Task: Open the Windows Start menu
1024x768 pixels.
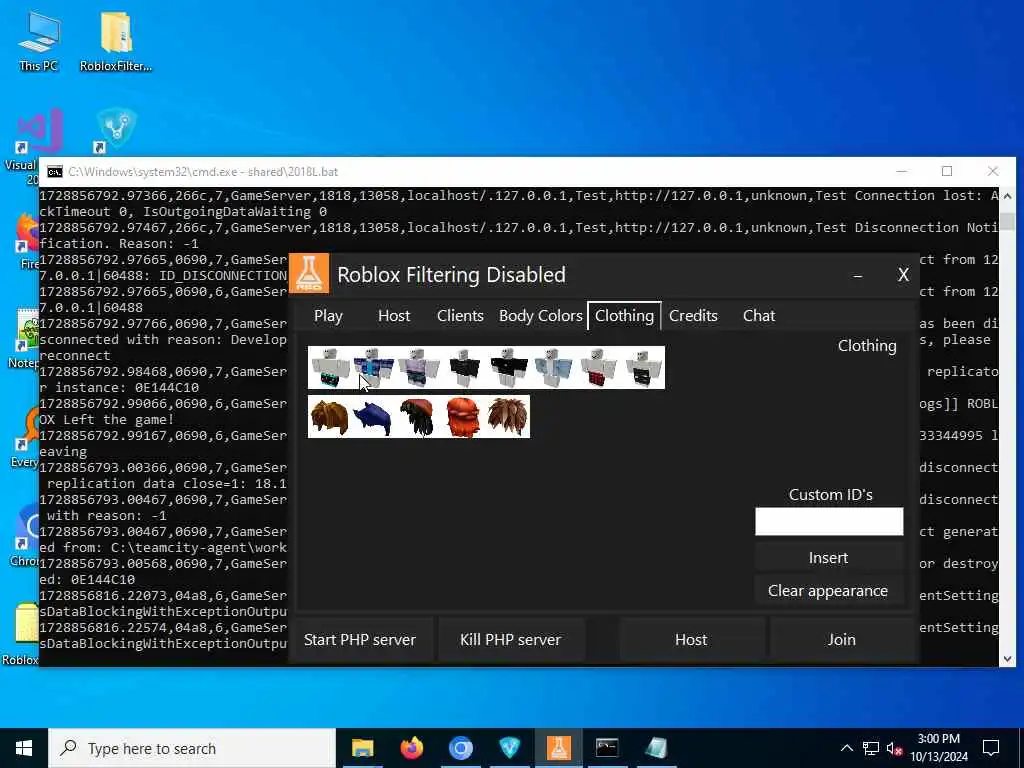Action: [24, 748]
